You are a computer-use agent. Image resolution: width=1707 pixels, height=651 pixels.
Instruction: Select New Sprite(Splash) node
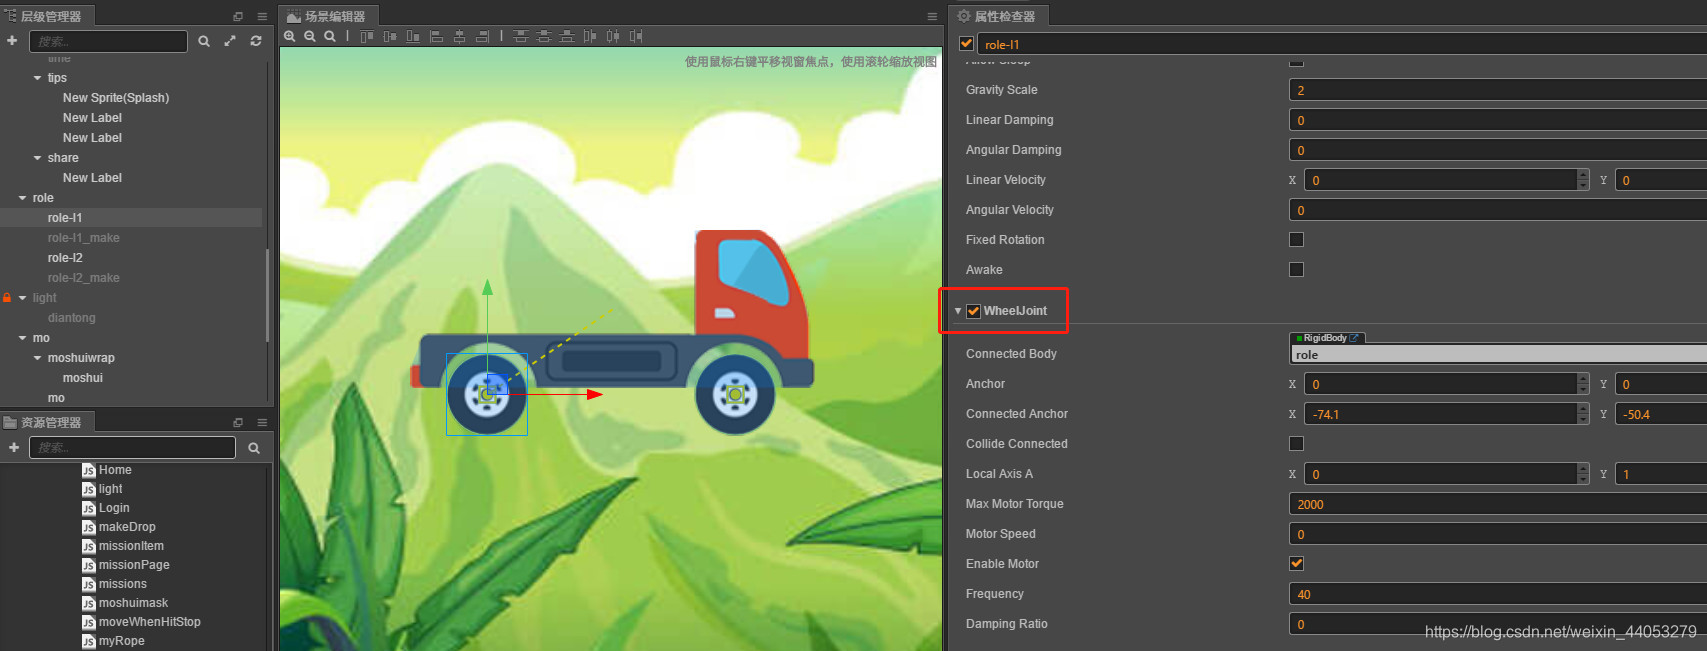coord(116,98)
